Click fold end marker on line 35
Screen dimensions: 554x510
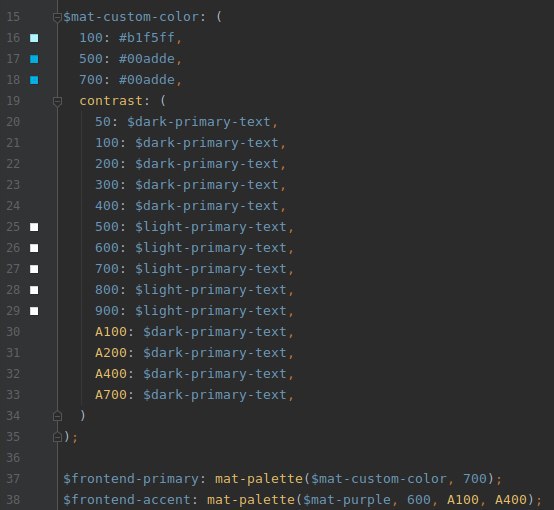pos(57,437)
